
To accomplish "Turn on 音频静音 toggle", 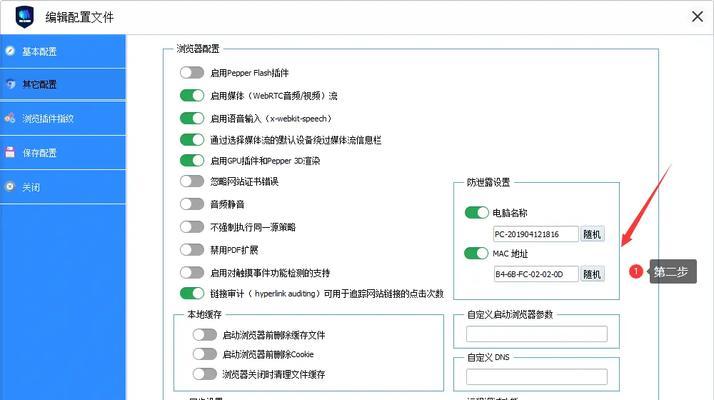I will tap(192, 204).
